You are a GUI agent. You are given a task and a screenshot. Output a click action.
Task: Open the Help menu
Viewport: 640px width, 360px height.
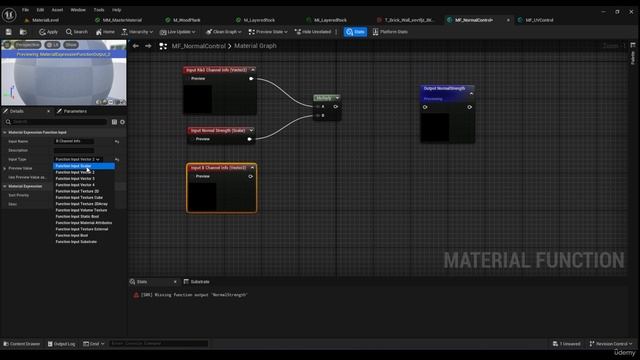[x=116, y=10]
